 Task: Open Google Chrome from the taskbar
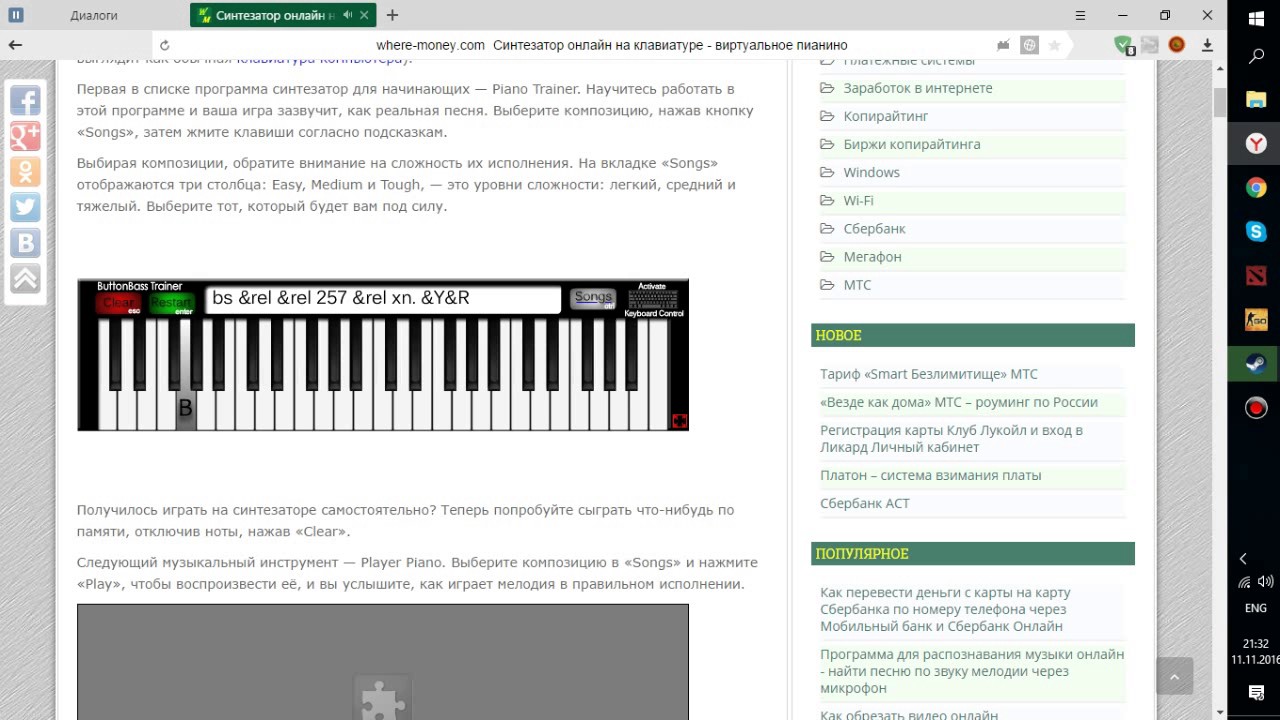click(x=1256, y=187)
